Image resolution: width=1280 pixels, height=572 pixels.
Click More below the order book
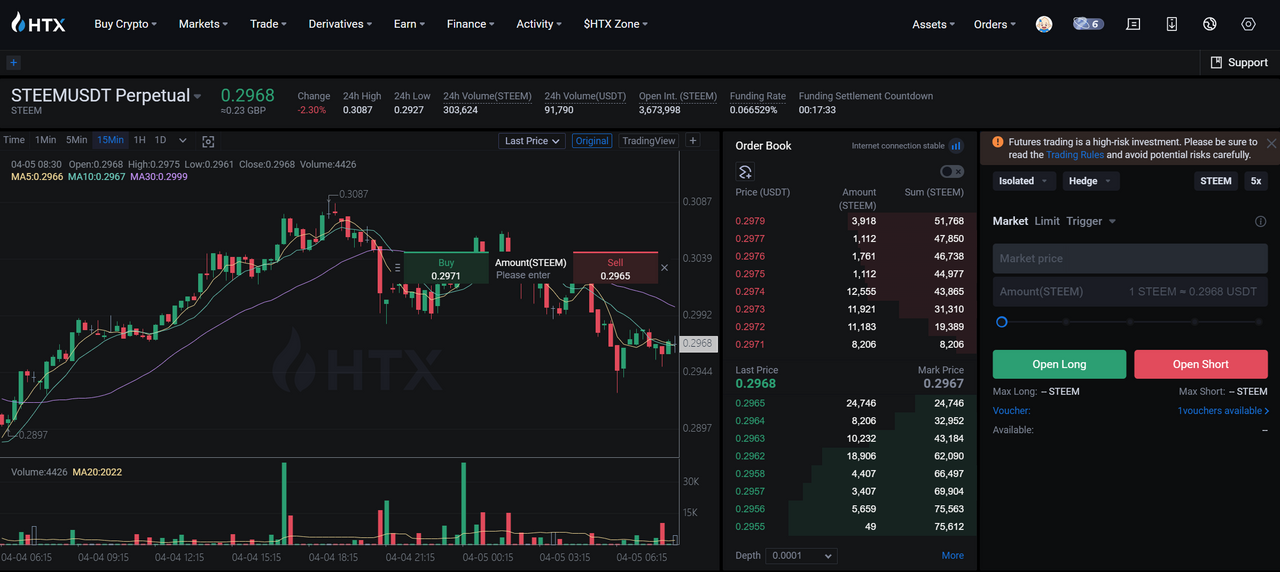953,555
